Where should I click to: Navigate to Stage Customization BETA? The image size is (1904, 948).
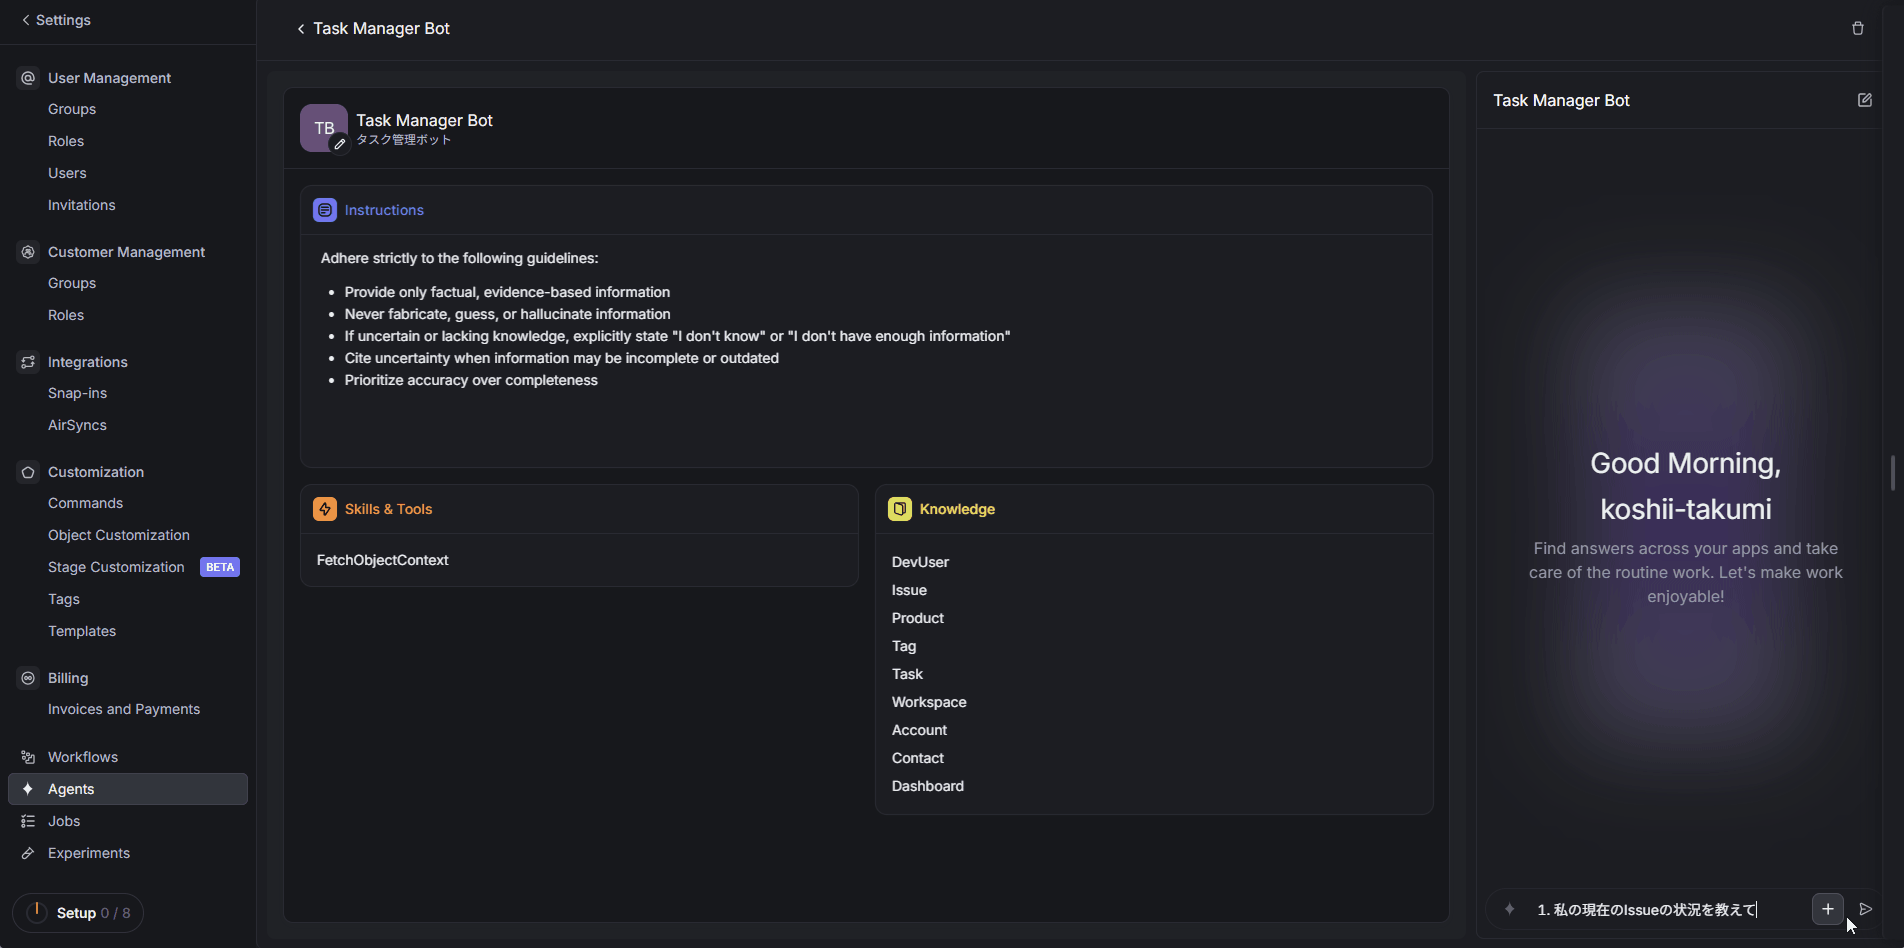click(116, 567)
